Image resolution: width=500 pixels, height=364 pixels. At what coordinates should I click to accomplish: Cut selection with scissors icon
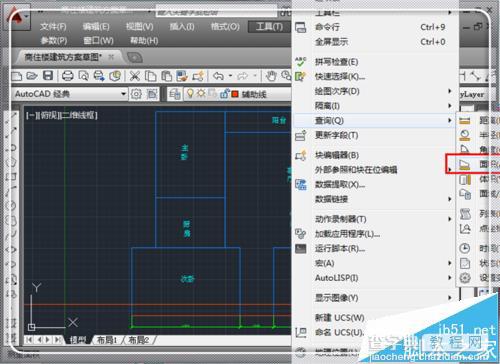pos(135,76)
